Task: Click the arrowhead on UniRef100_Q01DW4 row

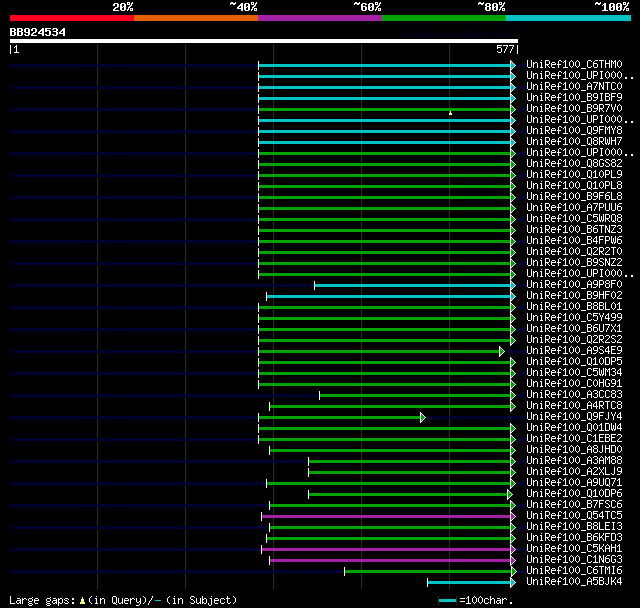Action: (513, 428)
